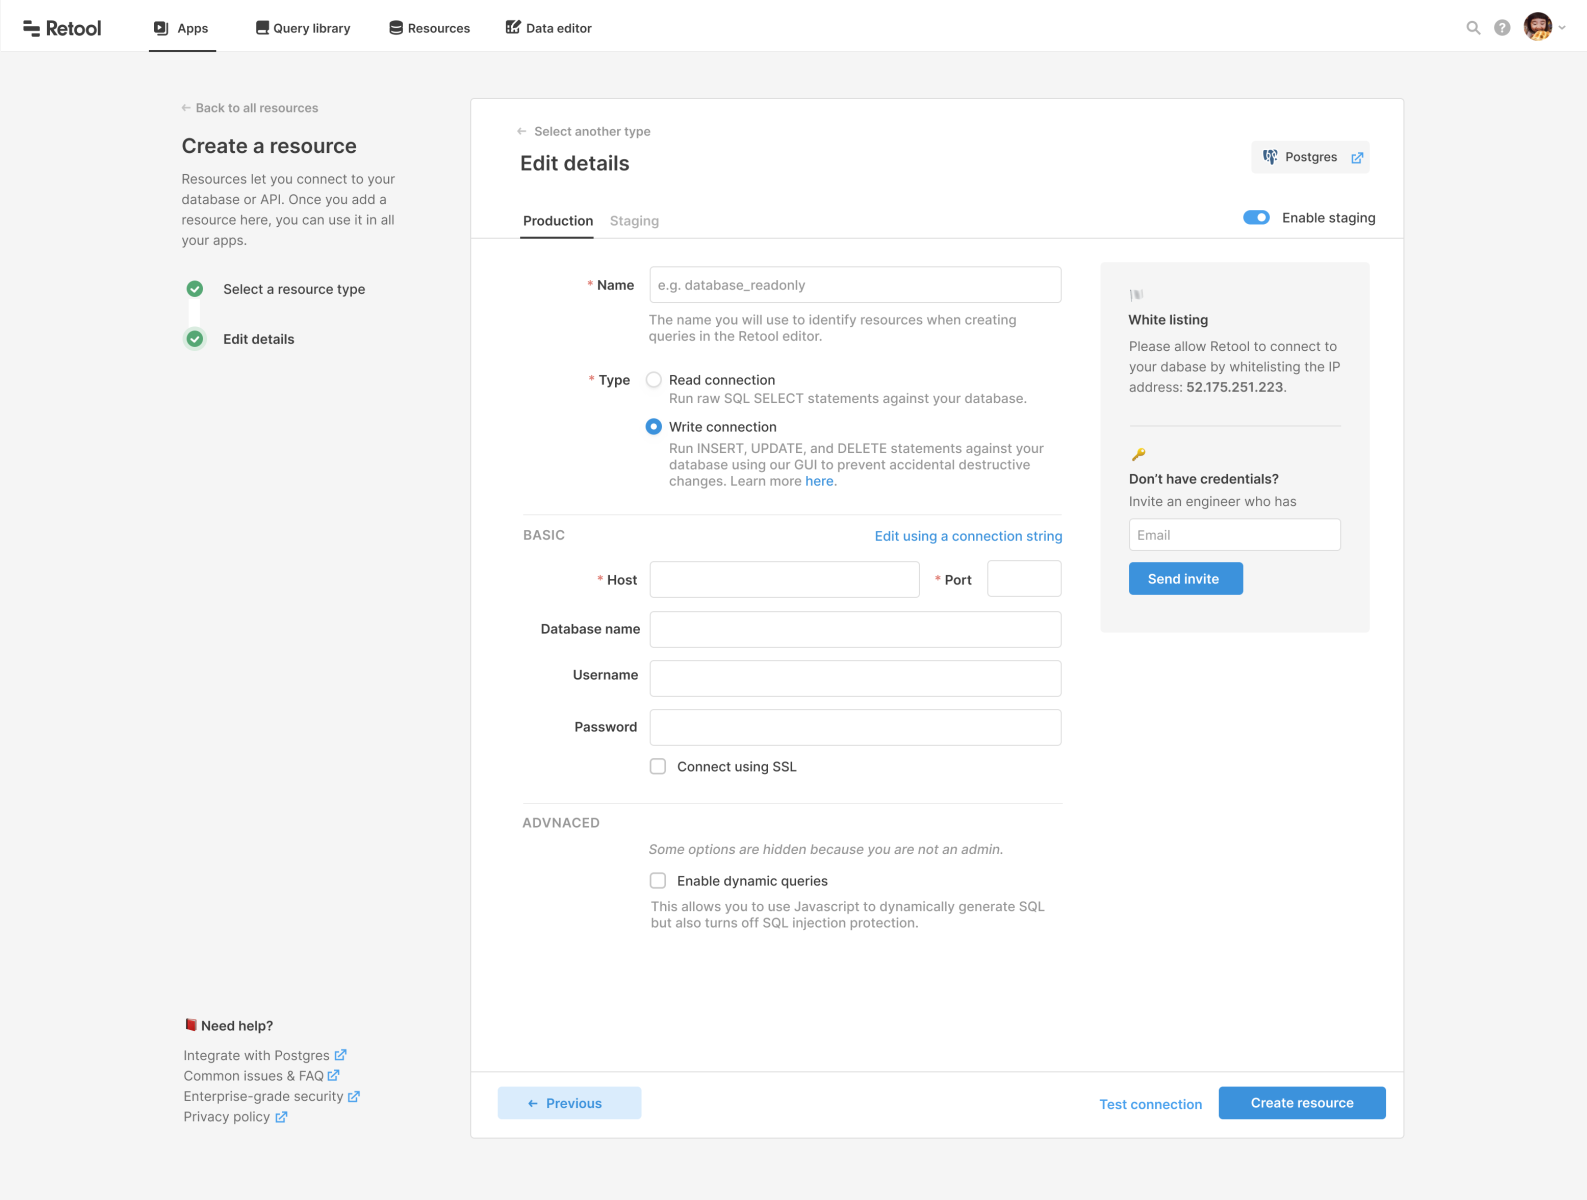Click the Retool logo

[62, 28]
